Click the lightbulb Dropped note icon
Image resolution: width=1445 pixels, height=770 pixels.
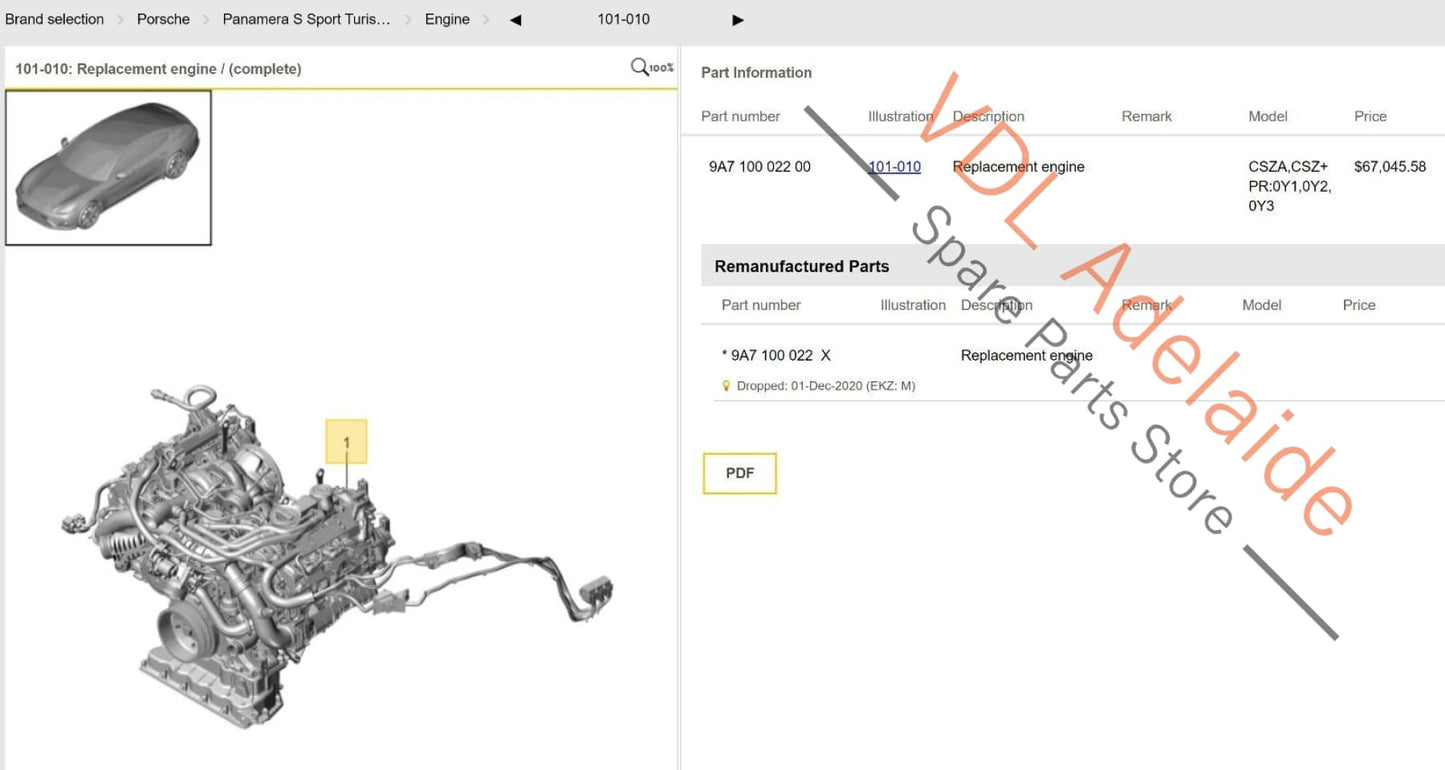[726, 386]
